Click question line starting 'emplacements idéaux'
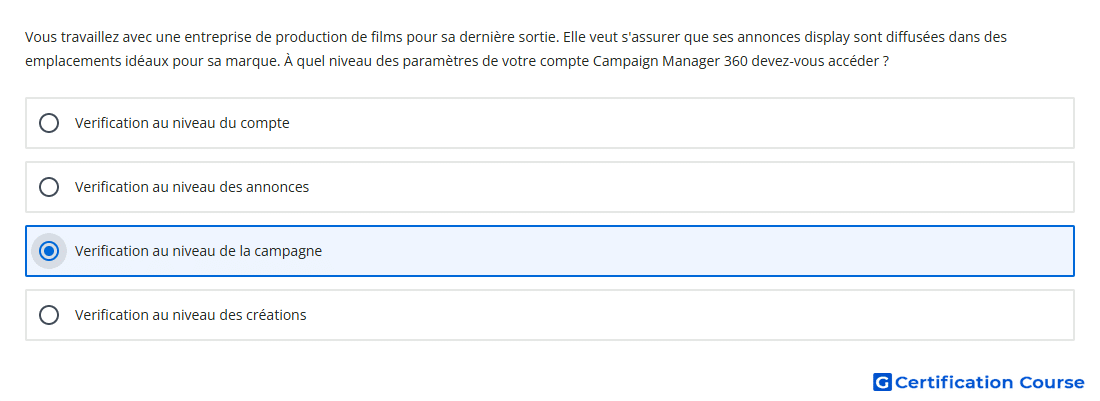This screenshot has height=401, width=1100. pos(457,61)
